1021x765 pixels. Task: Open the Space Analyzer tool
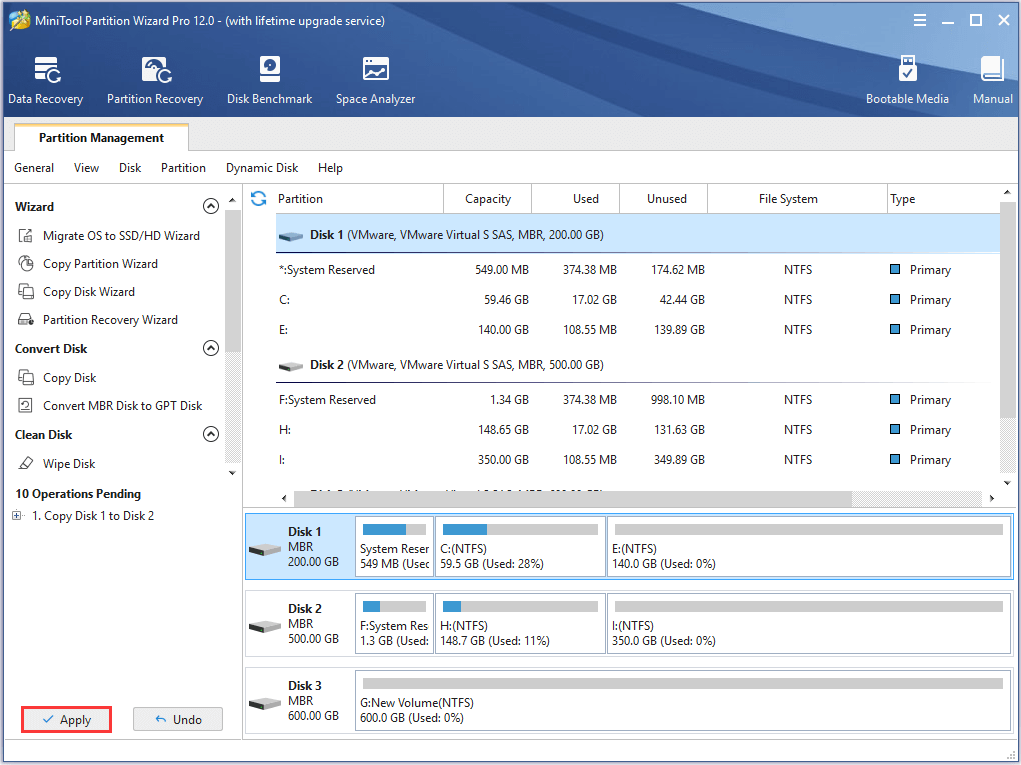click(375, 81)
